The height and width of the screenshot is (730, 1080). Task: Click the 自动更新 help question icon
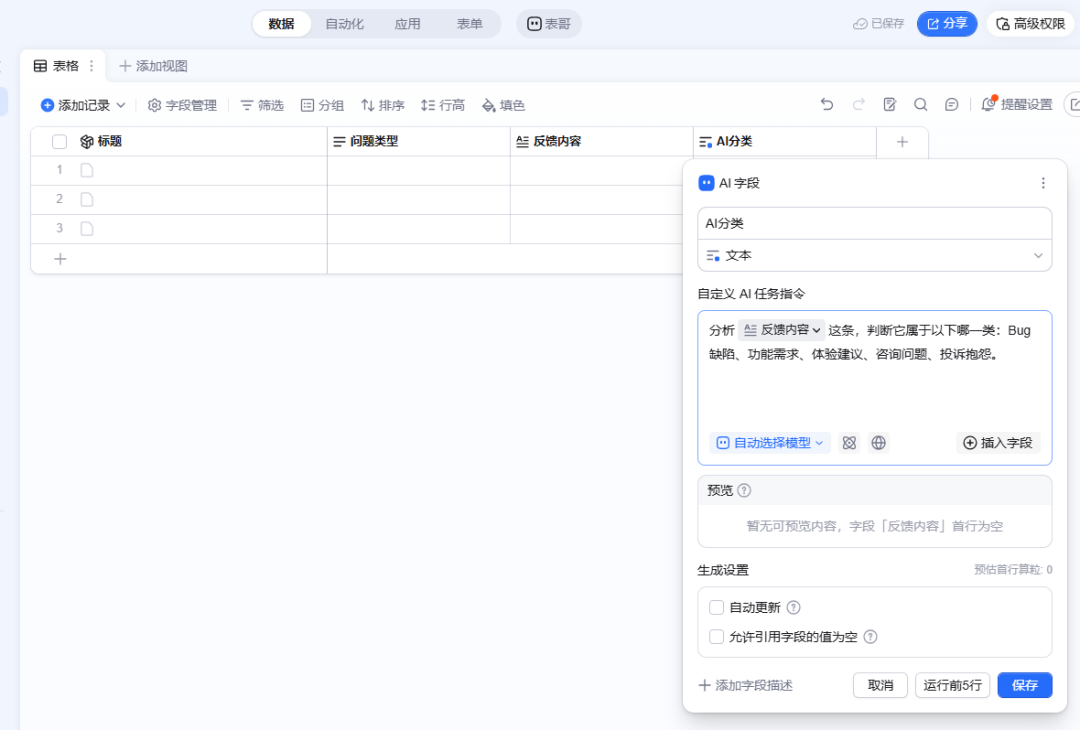(x=793, y=607)
